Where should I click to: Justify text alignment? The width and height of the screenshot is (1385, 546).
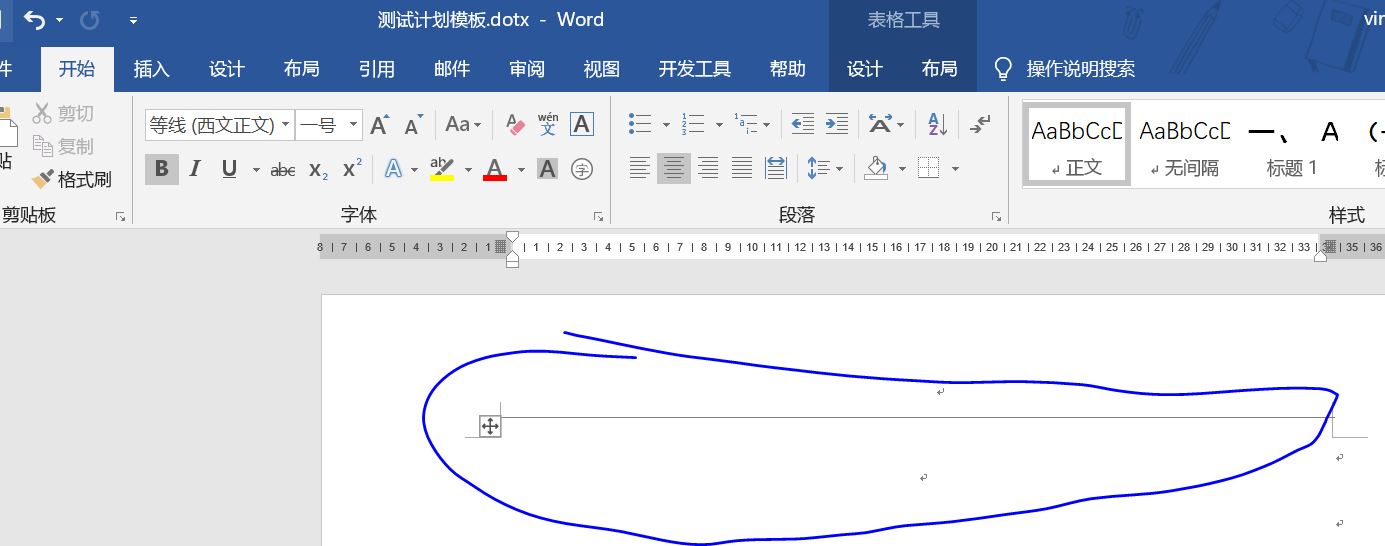(x=742, y=168)
